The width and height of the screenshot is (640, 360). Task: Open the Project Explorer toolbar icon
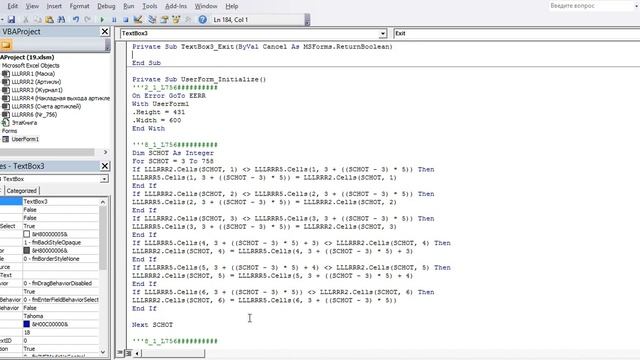[x=152, y=20]
